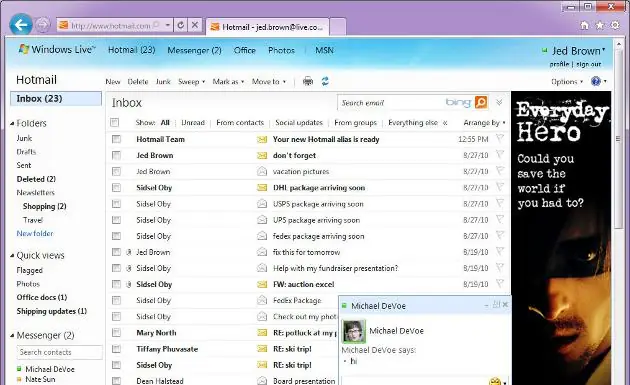Expand the Jed Brown account menu

pyautogui.click(x=578, y=51)
